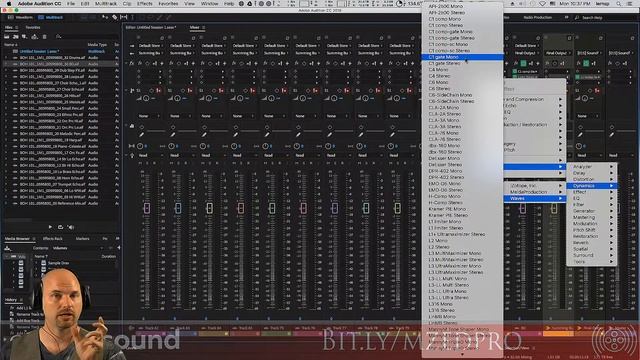Open Summing Bus output dropdown on leftmost channel
Image resolution: width=640 pixels, height=360 pixels.
(150, 53)
